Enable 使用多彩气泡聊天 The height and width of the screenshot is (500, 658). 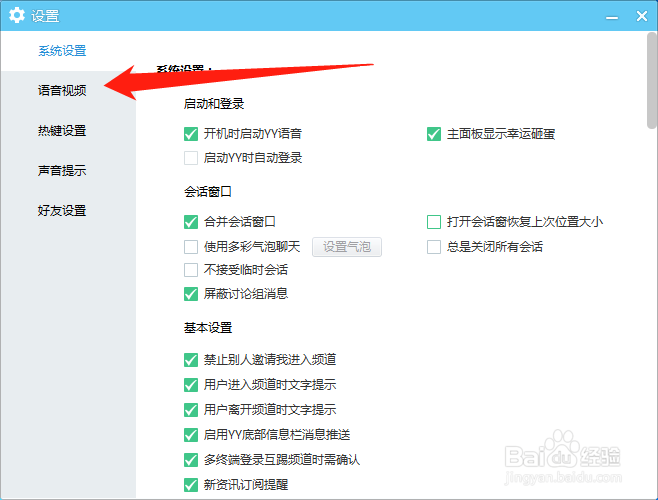point(191,246)
